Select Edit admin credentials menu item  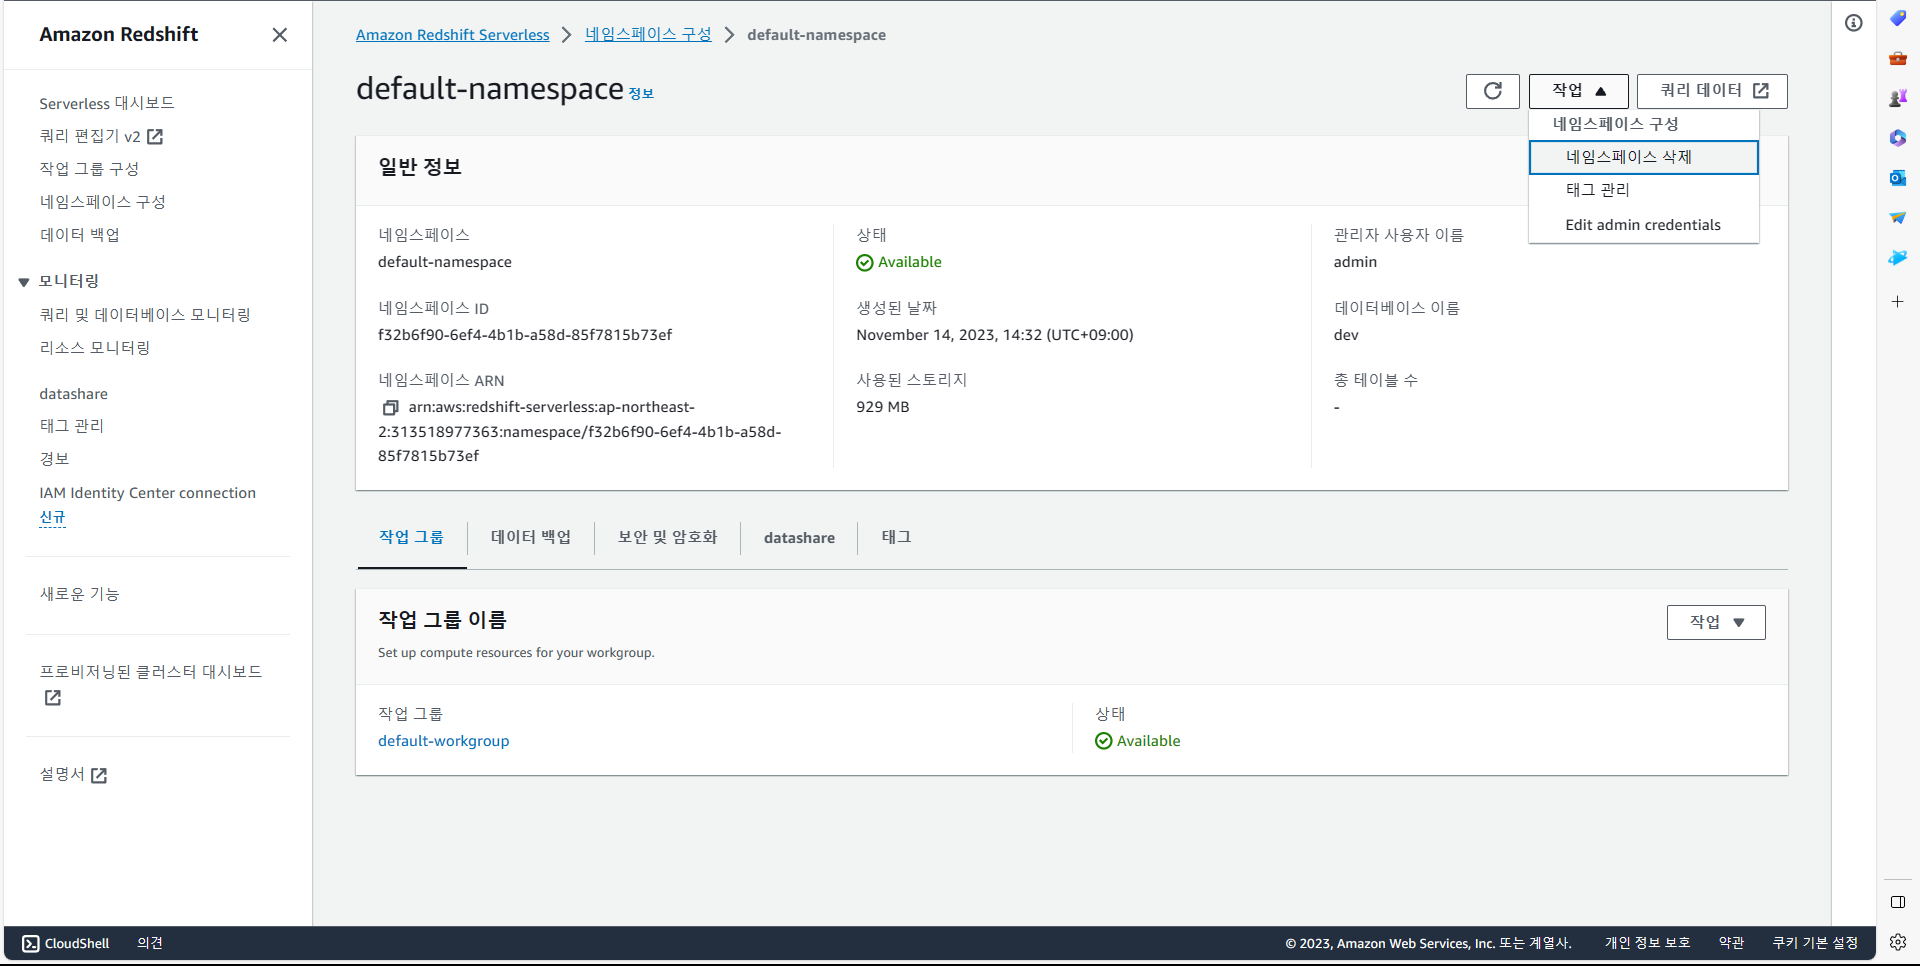[x=1643, y=225]
